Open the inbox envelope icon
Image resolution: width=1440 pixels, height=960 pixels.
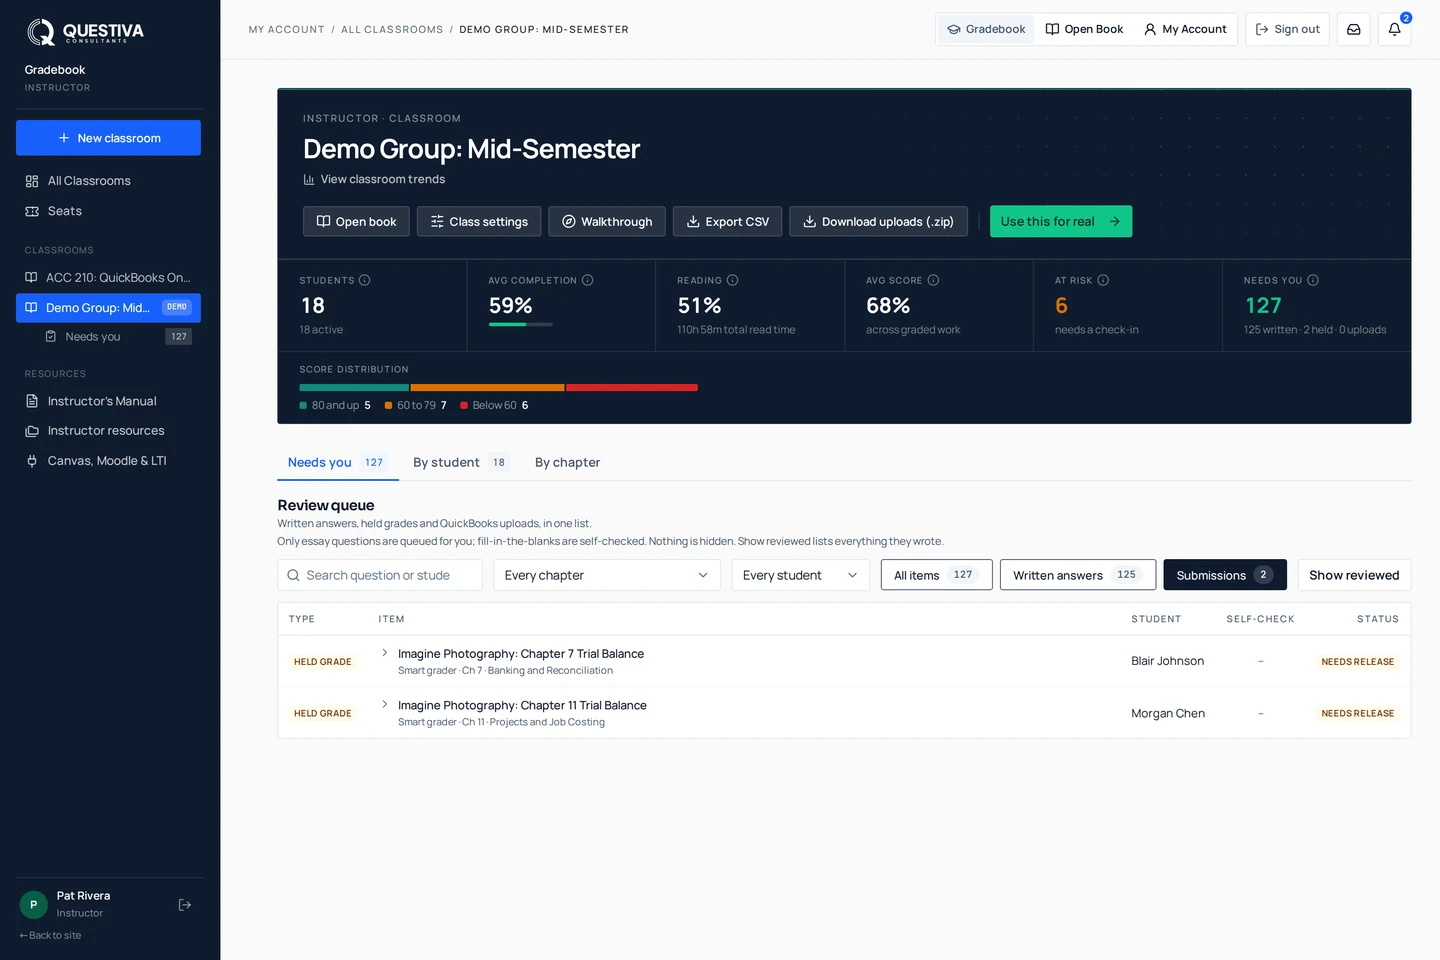click(1353, 29)
